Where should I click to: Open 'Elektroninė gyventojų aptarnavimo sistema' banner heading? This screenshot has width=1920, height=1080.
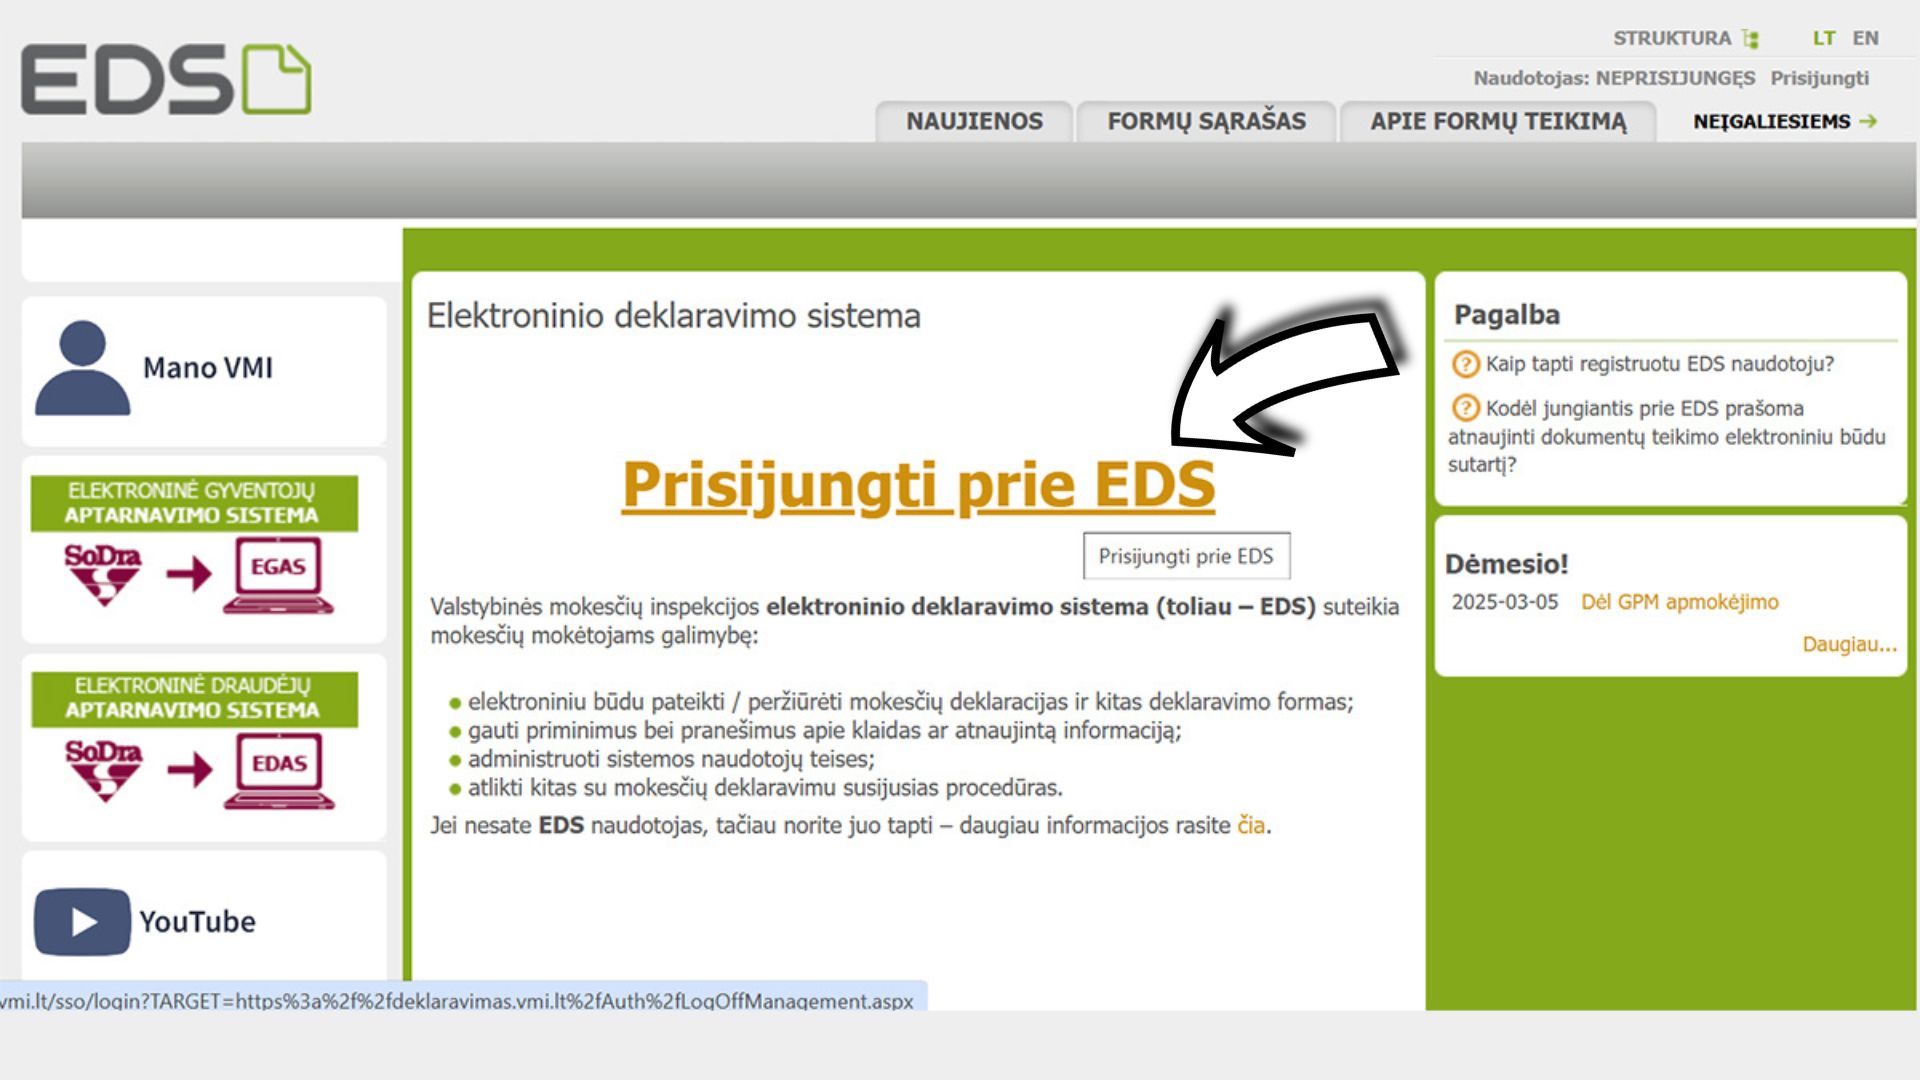(194, 503)
